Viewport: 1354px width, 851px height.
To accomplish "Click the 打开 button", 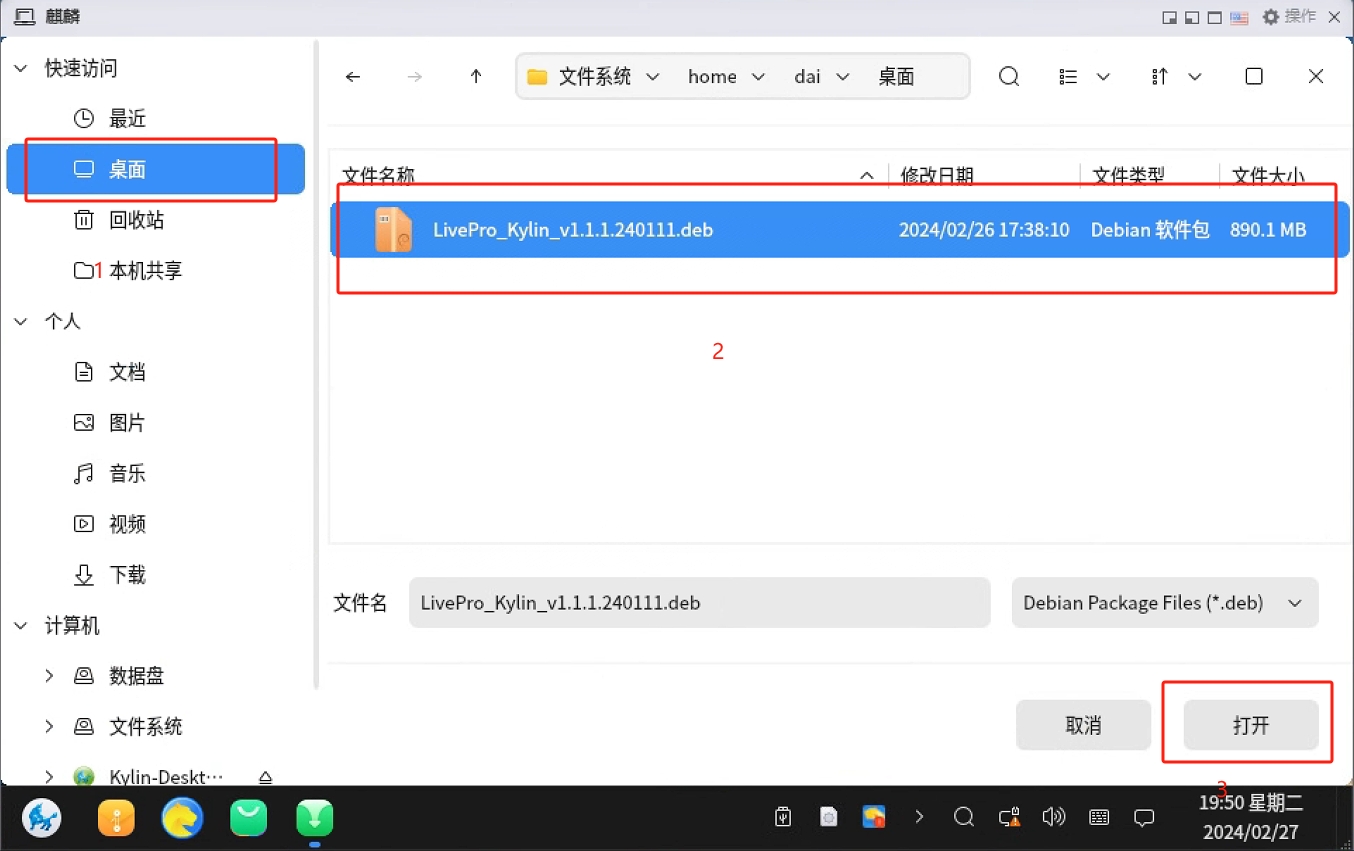I will [1251, 725].
